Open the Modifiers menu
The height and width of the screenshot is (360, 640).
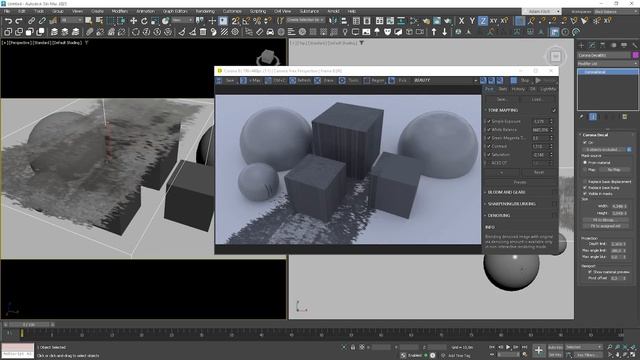(x=120, y=11)
